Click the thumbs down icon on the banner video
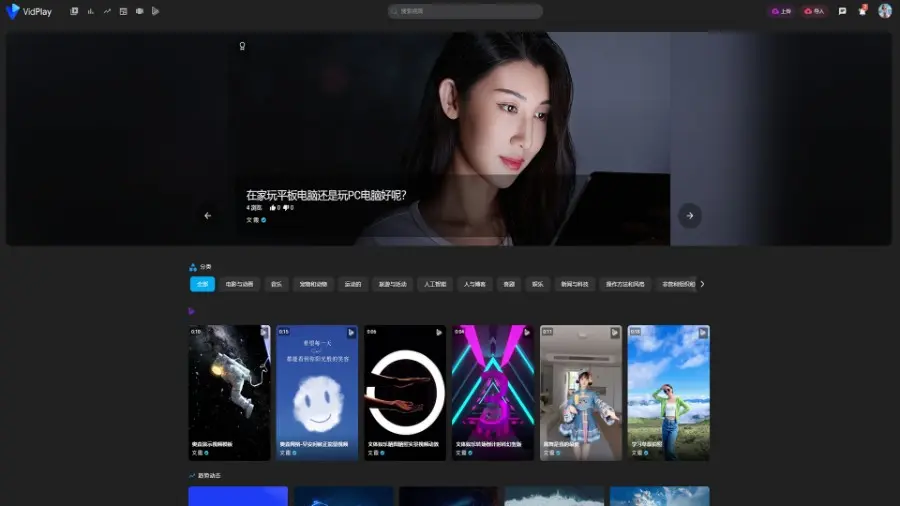This screenshot has height=506, width=900. tap(286, 207)
